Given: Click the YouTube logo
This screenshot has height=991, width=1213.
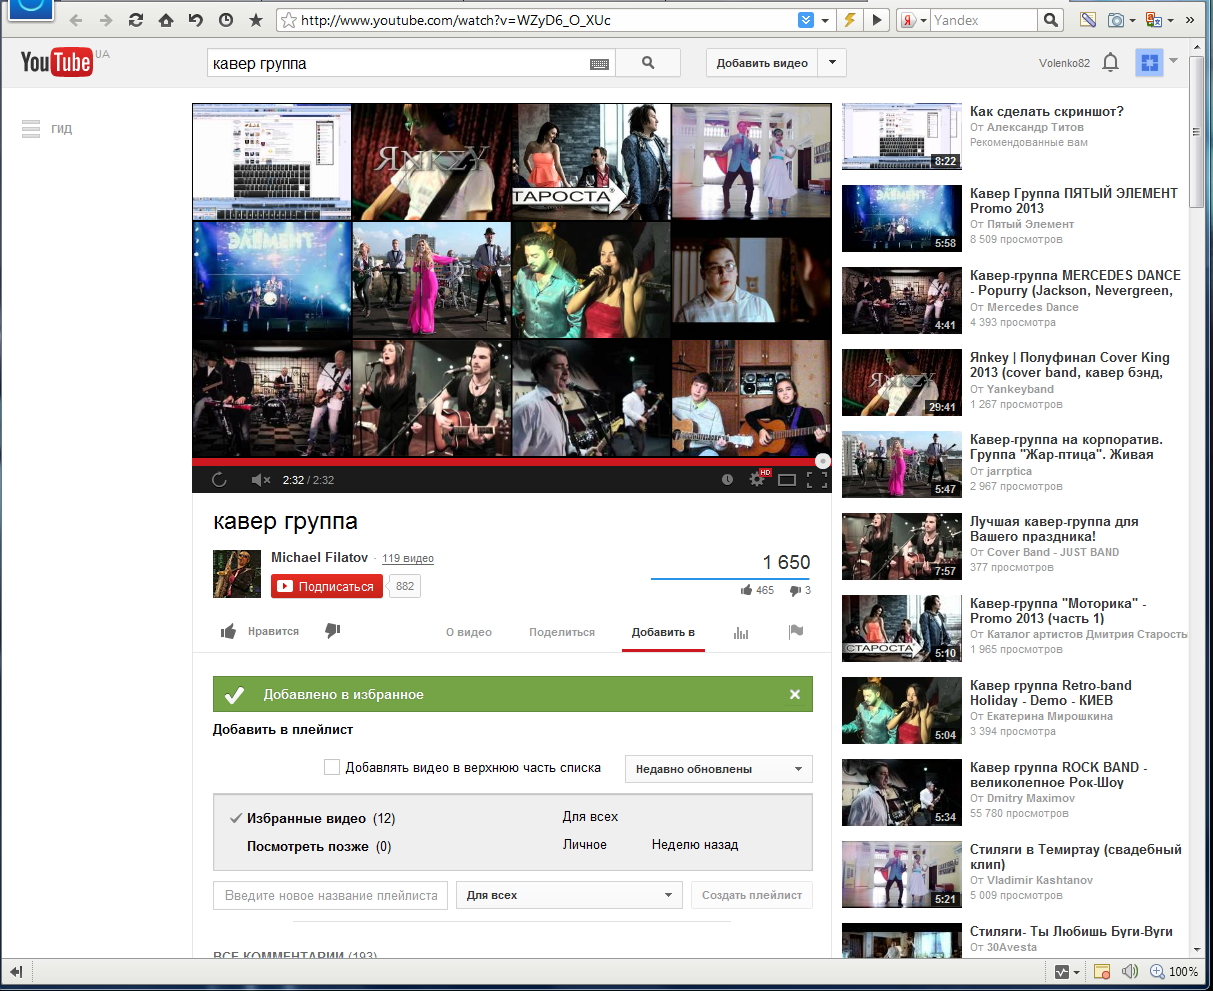Looking at the screenshot, I should [x=57, y=63].
